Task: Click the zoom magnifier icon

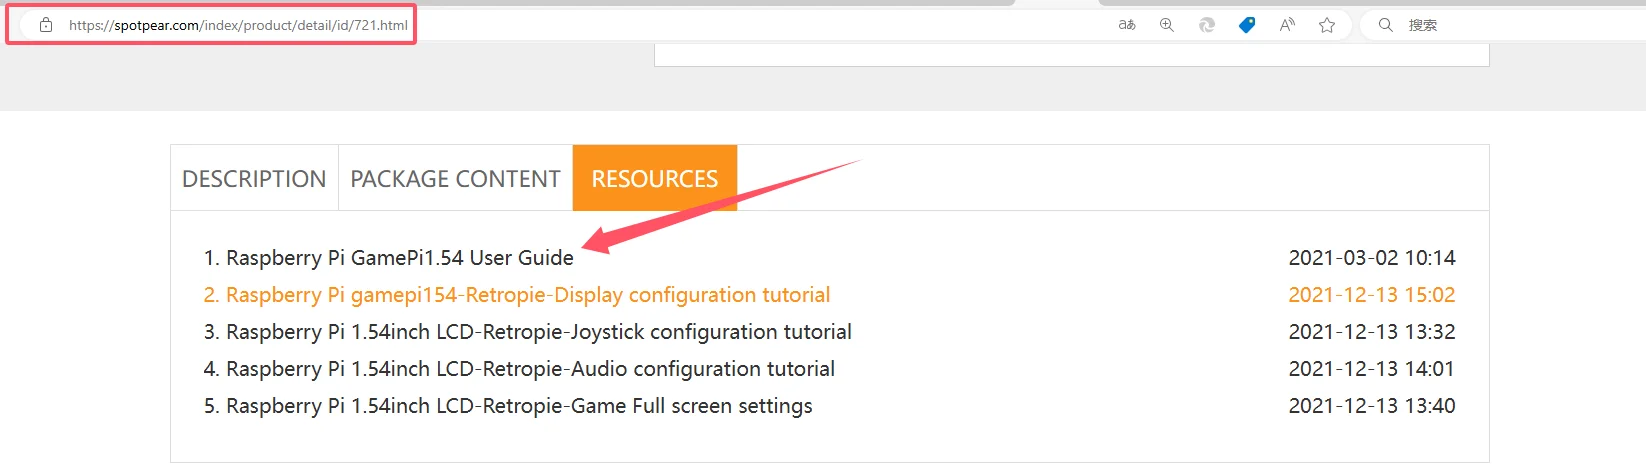Action: point(1167,25)
